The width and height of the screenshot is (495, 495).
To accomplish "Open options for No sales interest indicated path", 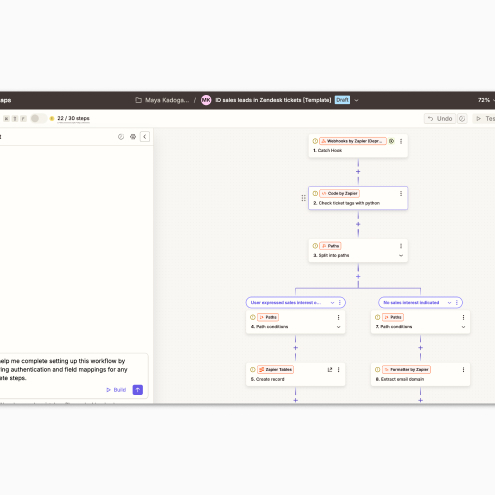I will point(457,303).
